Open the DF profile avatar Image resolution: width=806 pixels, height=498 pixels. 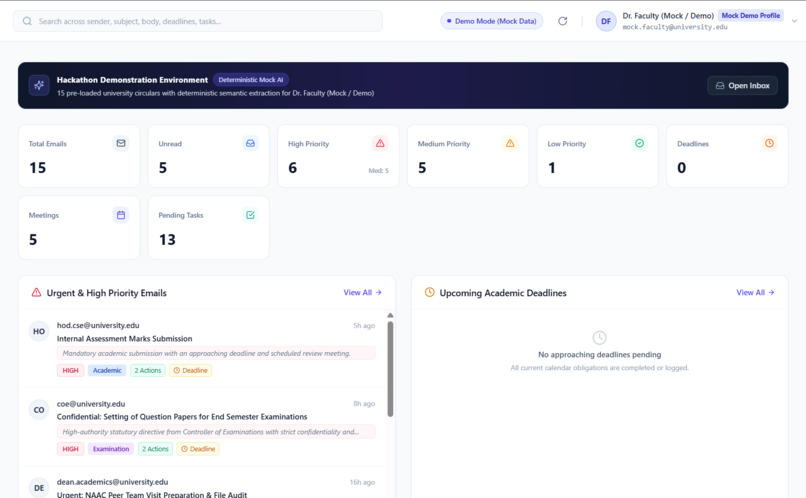(606, 21)
